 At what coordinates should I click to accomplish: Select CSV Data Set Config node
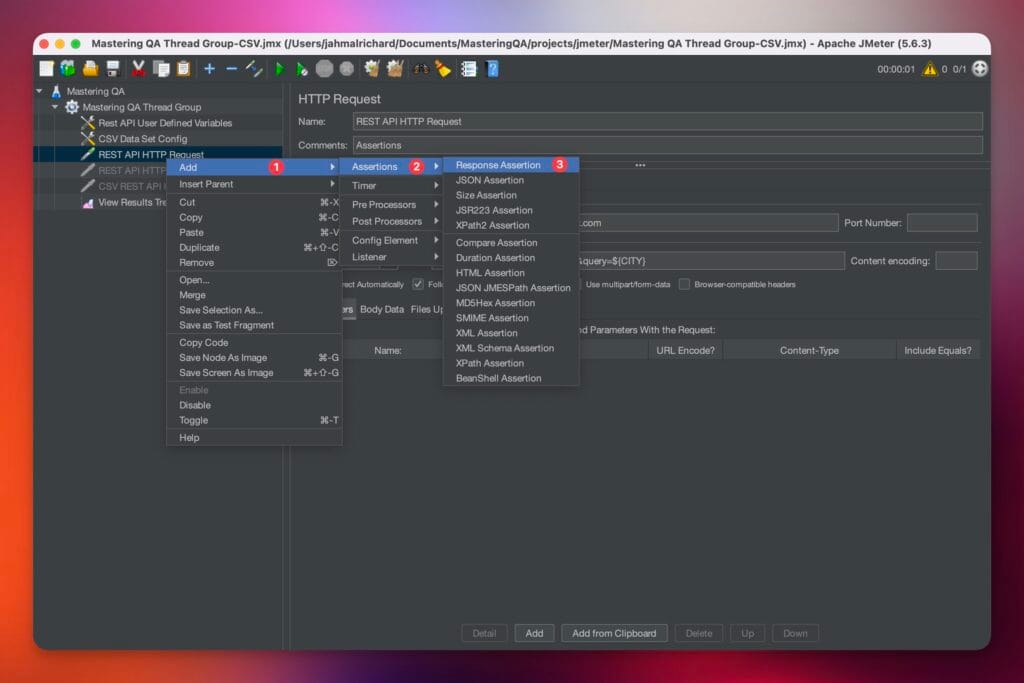coord(142,138)
